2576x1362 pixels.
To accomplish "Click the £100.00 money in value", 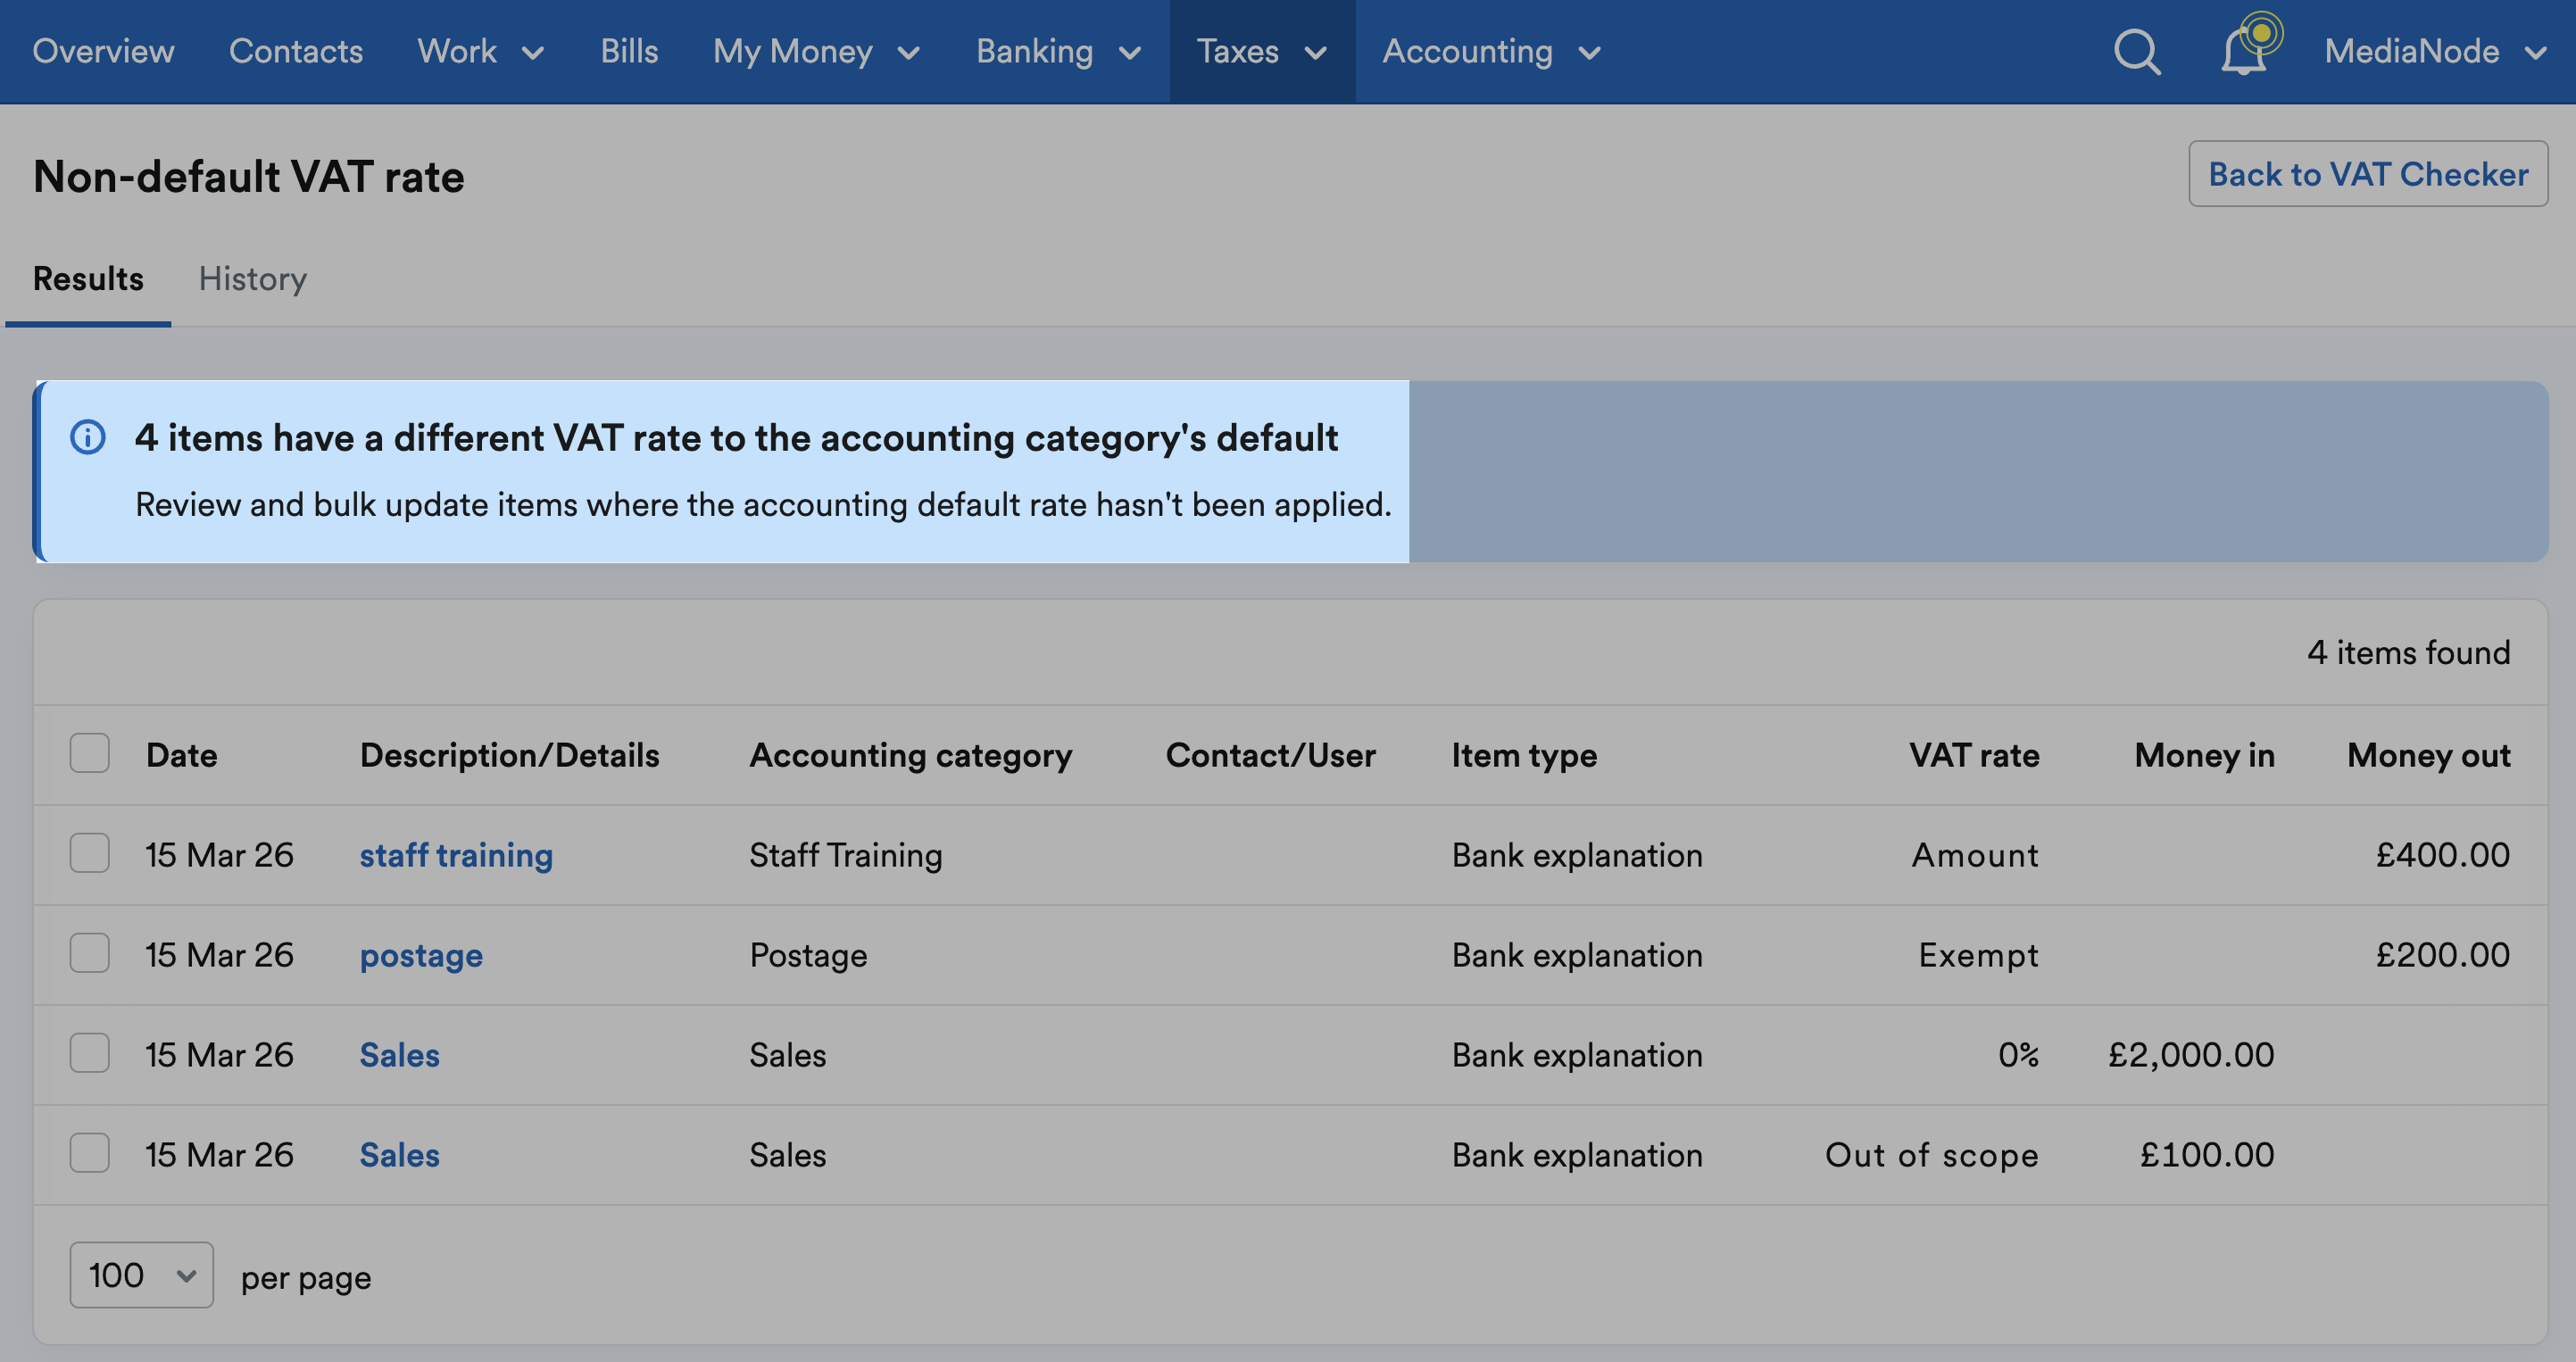I will click(x=2206, y=1155).
